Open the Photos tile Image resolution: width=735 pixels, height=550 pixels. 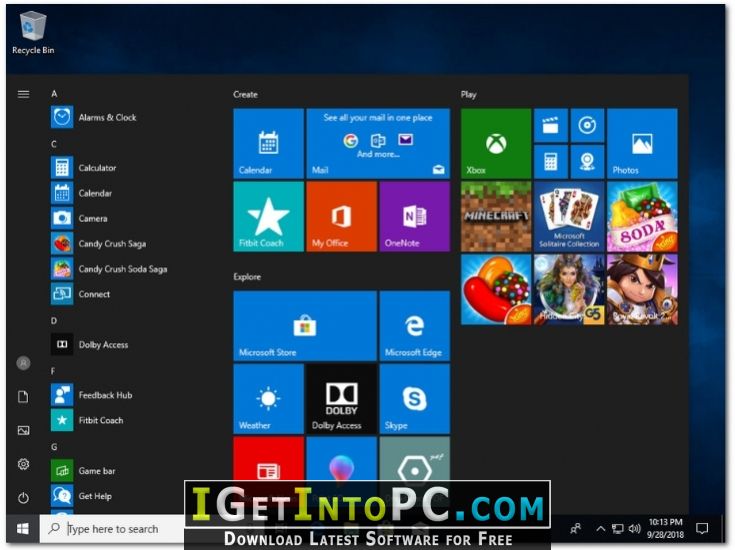click(x=642, y=143)
